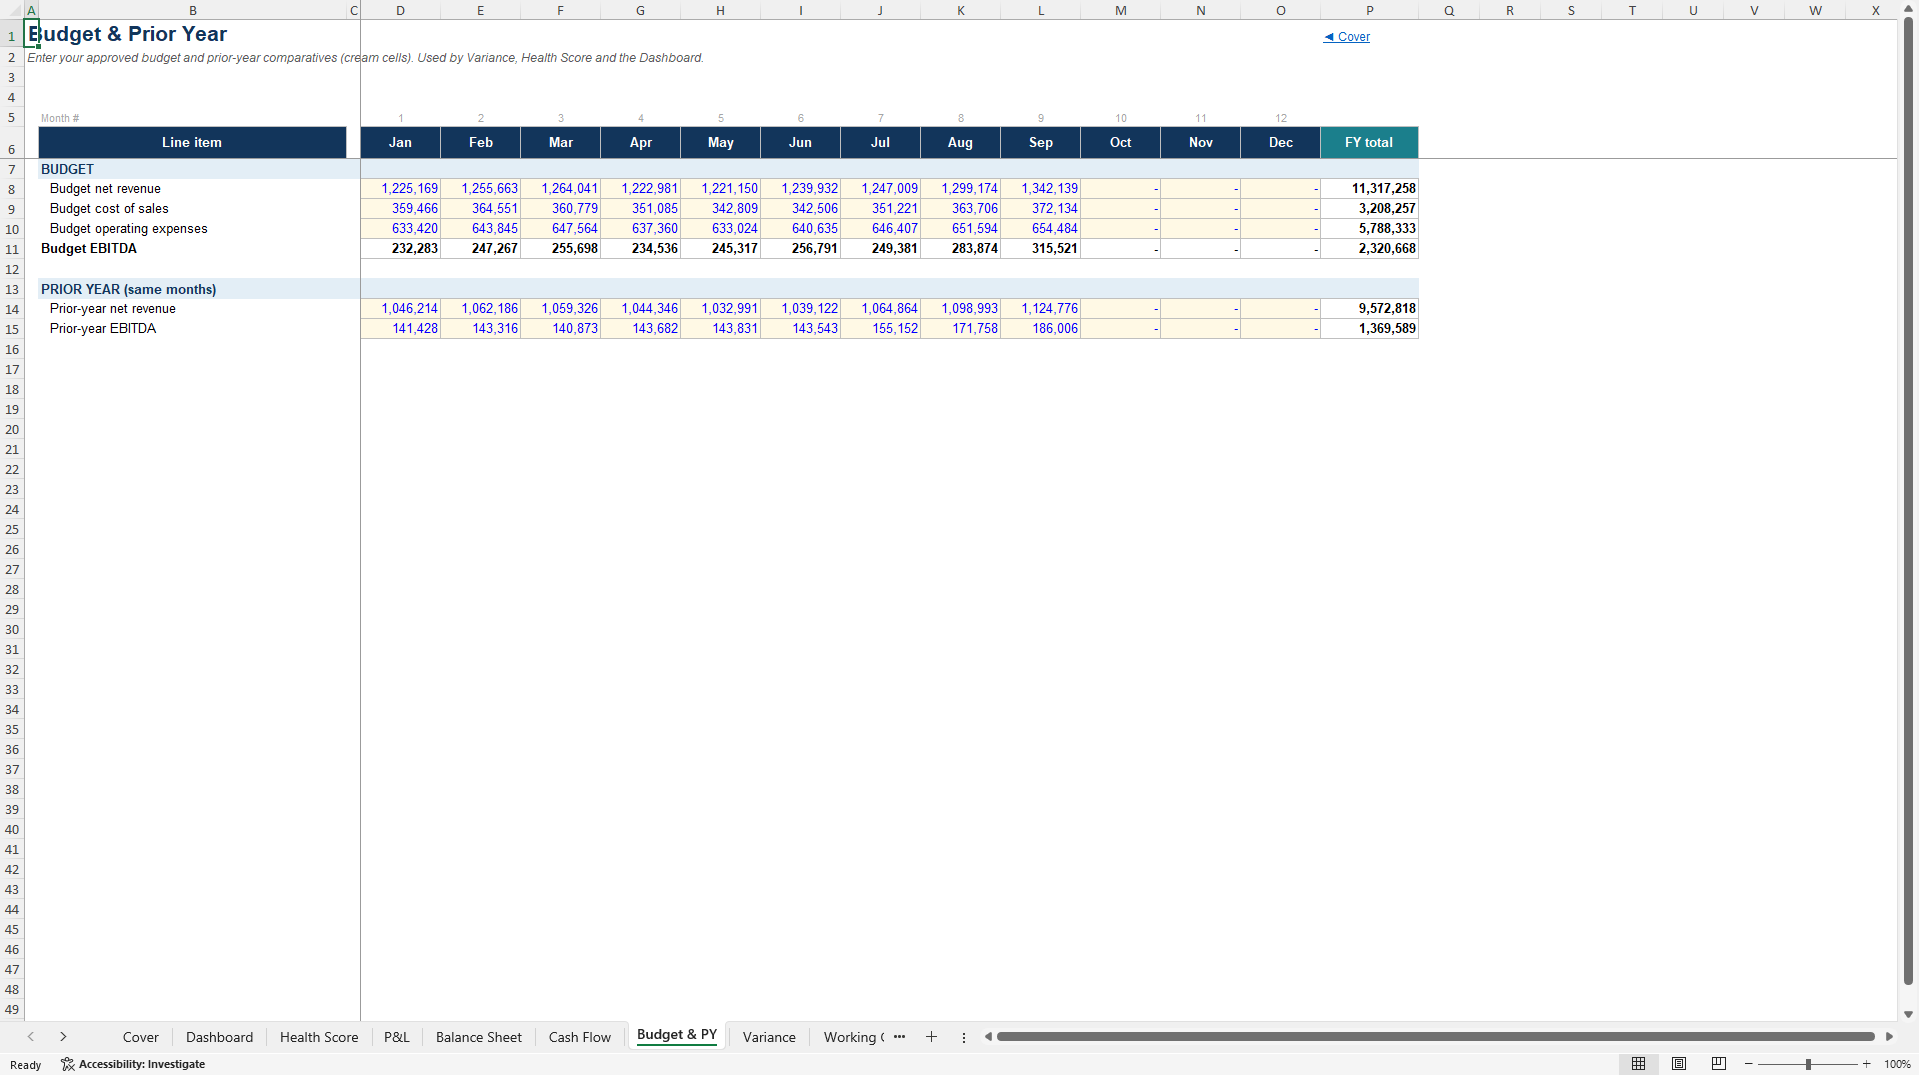Viewport: 1919px width, 1075px height.
Task: Select column P header
Action: (x=1369, y=10)
